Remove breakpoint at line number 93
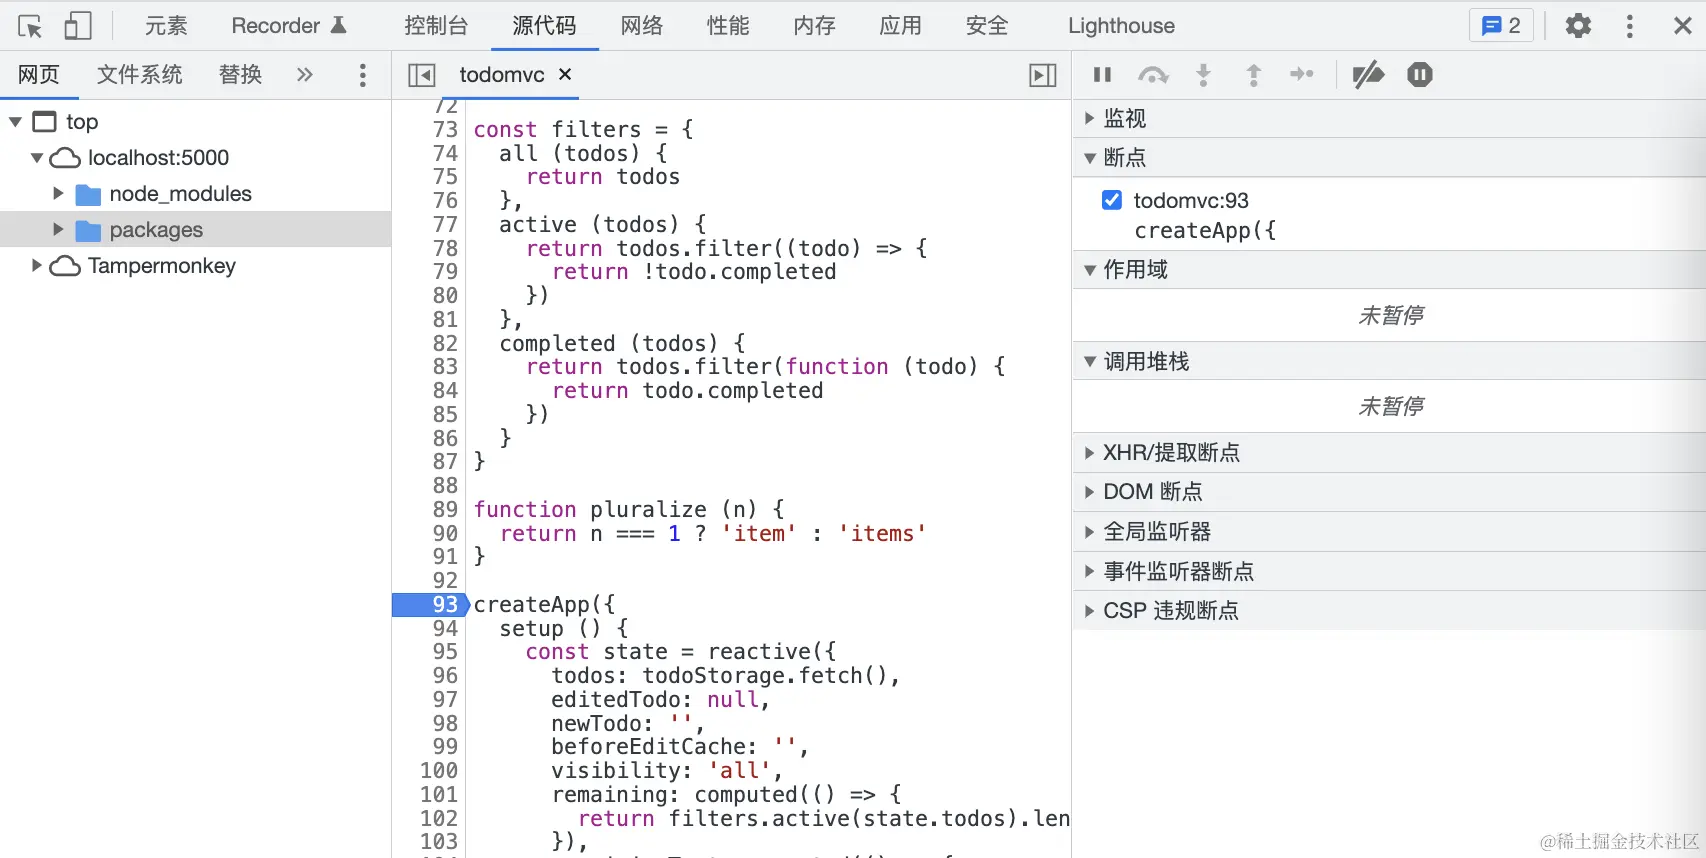Image resolution: width=1706 pixels, height=858 pixels. coord(431,605)
